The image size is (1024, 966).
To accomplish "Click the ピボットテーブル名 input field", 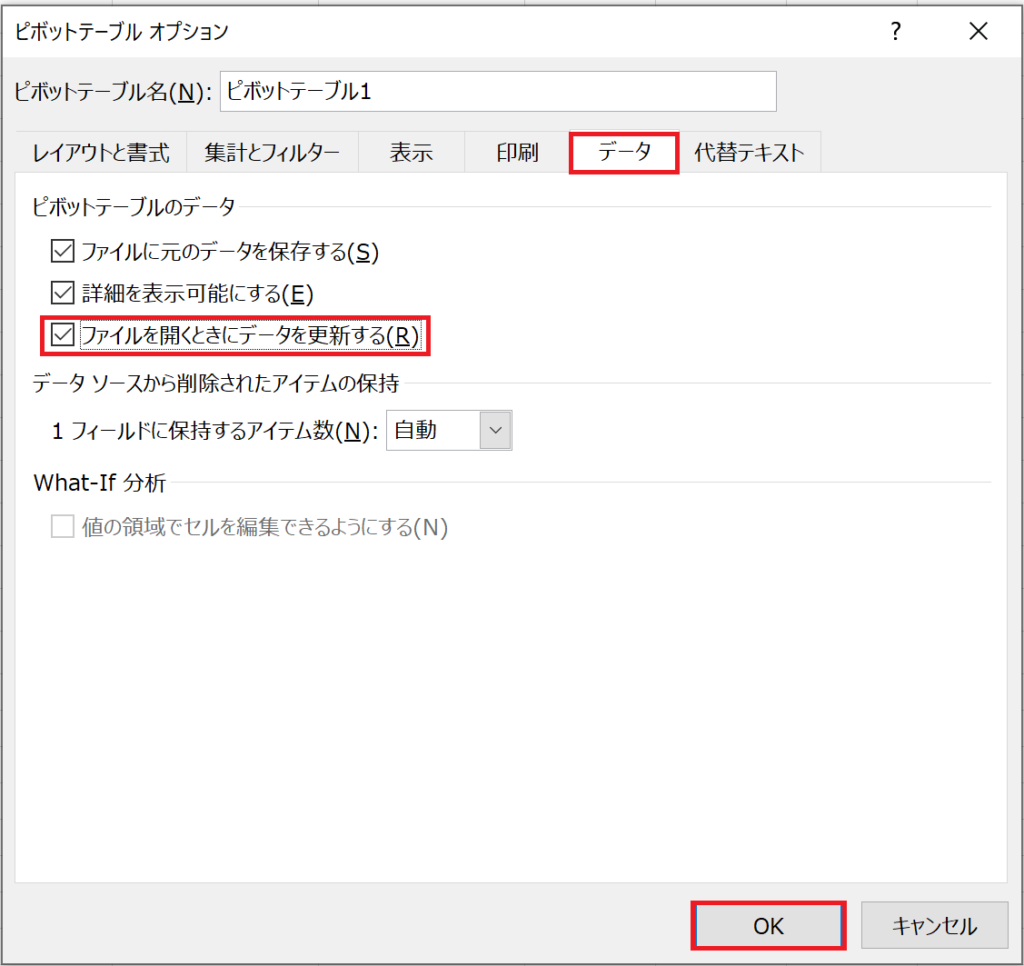I will [498, 91].
